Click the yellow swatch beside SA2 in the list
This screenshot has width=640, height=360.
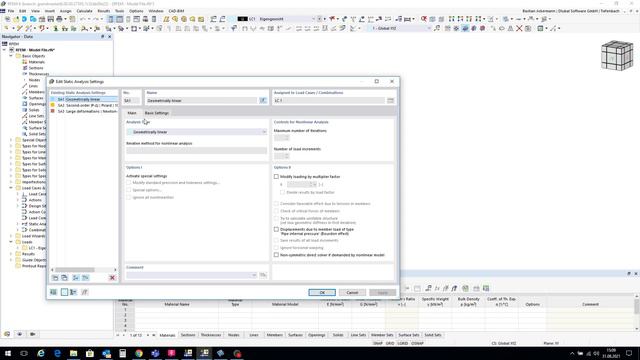coord(52,105)
